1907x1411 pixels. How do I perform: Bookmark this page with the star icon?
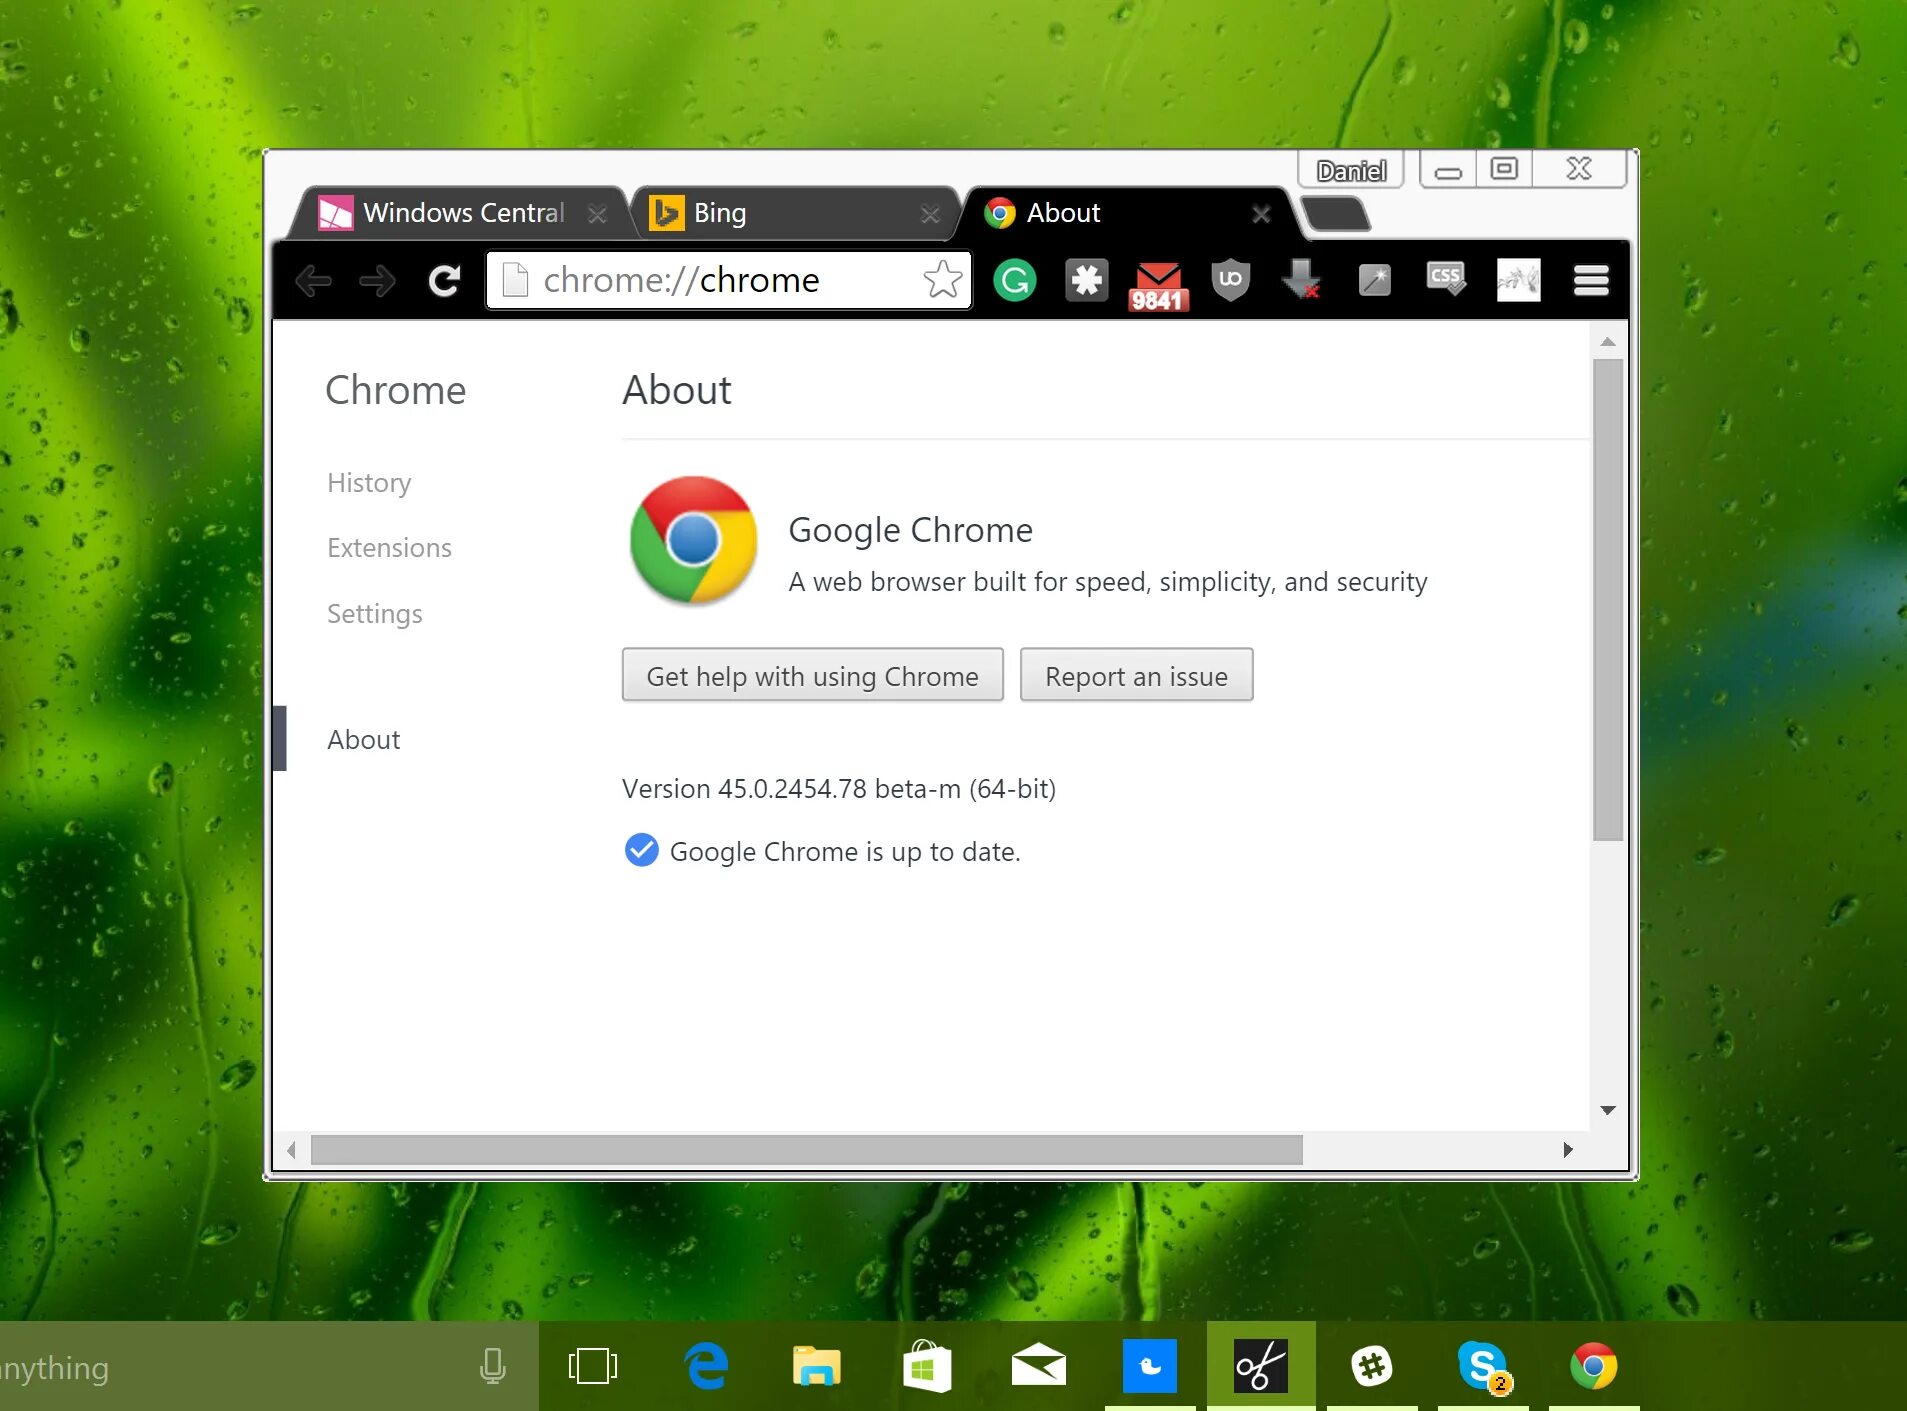coord(942,280)
